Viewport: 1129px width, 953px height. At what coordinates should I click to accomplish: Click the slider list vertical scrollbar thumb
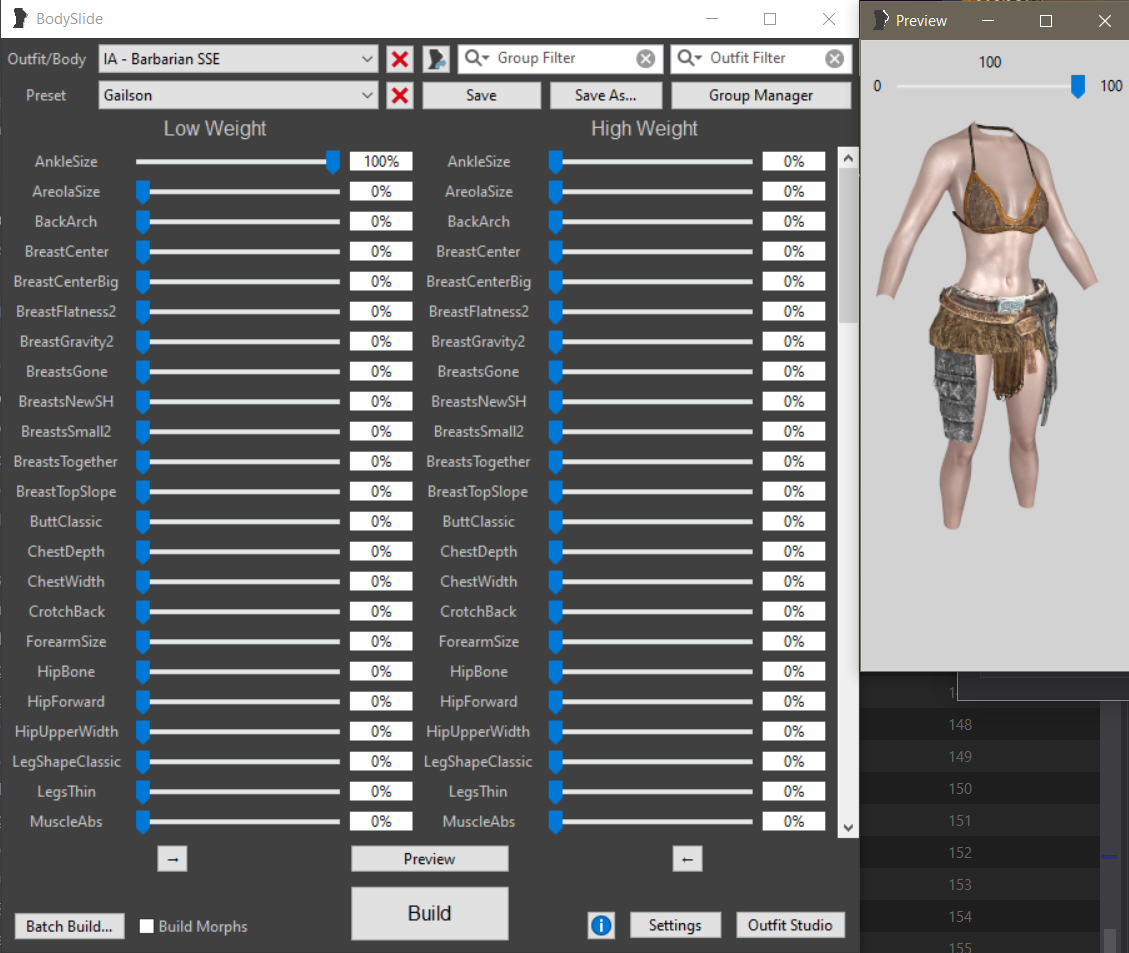848,245
